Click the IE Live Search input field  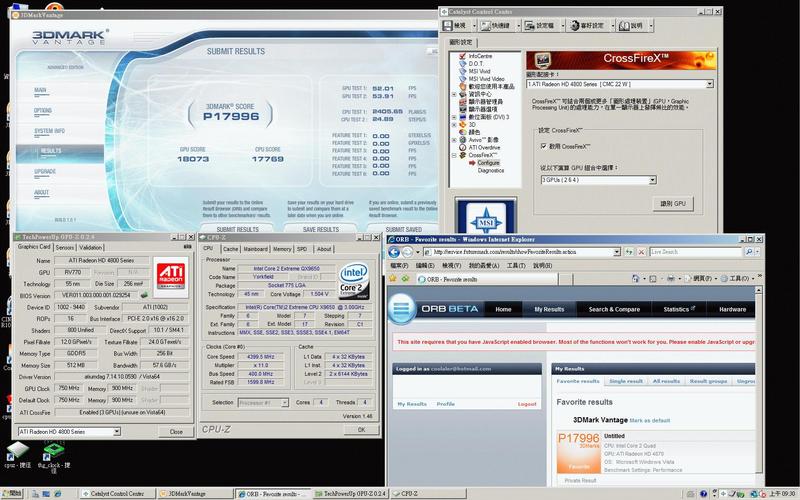pyautogui.click(x=696, y=252)
